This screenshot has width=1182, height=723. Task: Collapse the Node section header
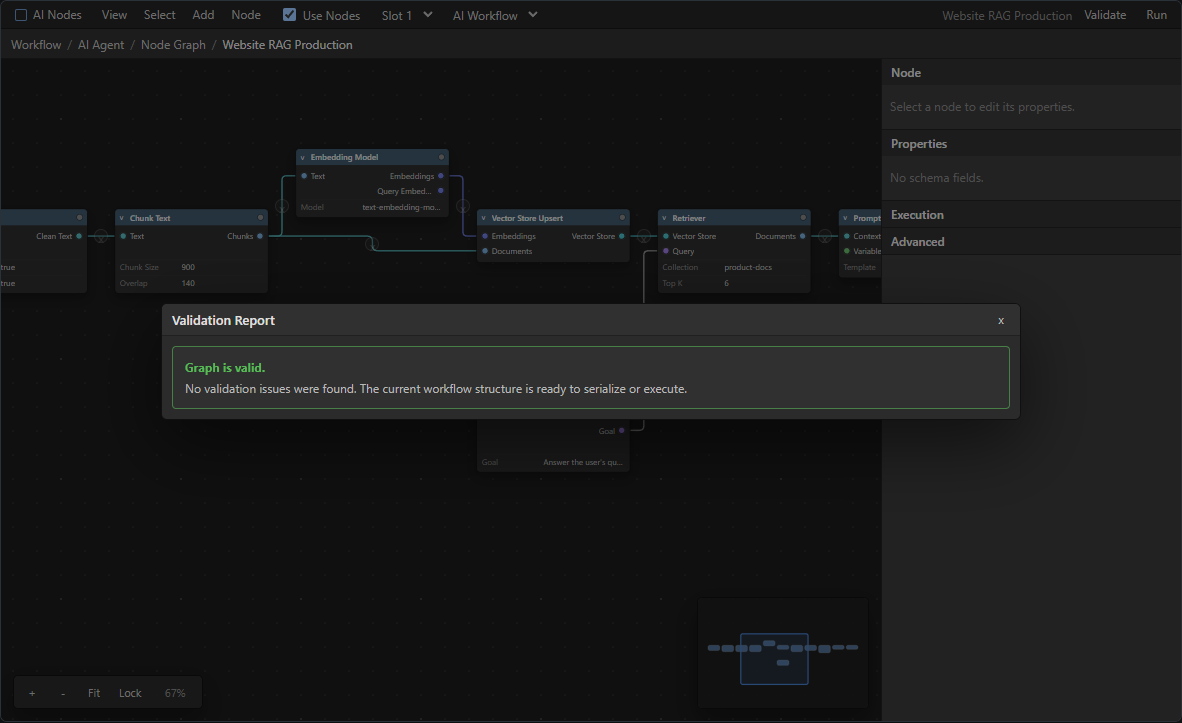click(1031, 72)
